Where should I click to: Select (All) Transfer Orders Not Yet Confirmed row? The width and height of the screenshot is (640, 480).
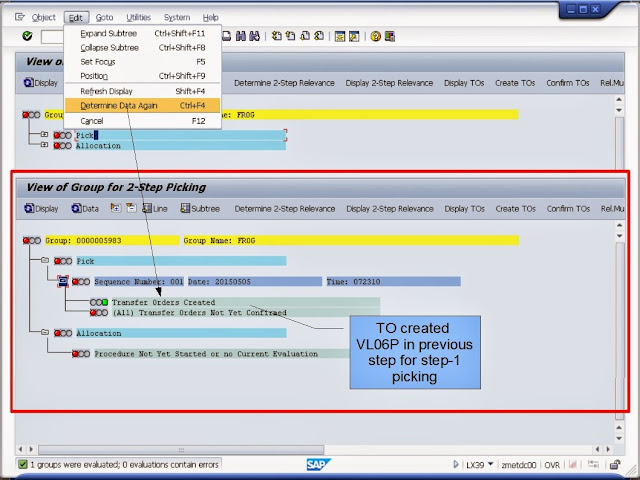click(246, 313)
